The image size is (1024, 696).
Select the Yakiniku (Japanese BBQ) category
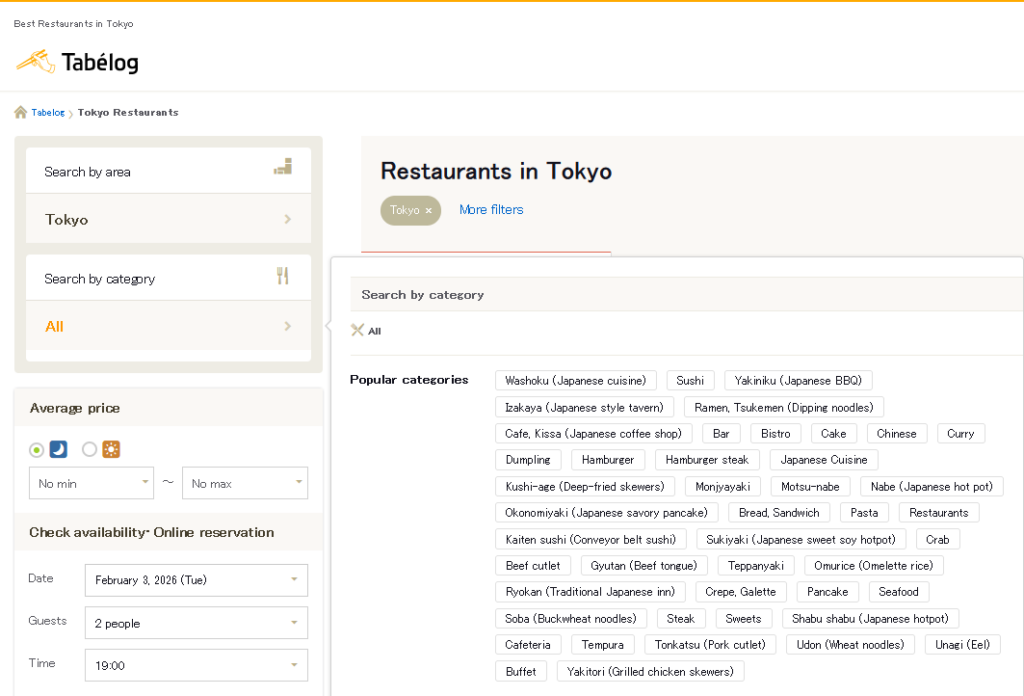[x=798, y=380]
